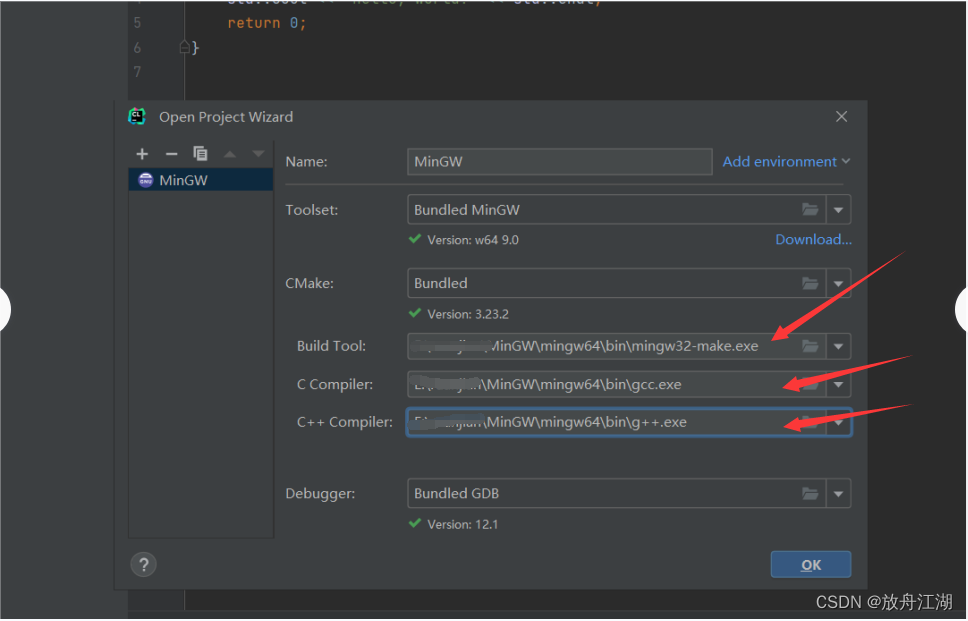Expand the Toolset dropdown arrow
The height and width of the screenshot is (621, 968).
[x=840, y=209]
